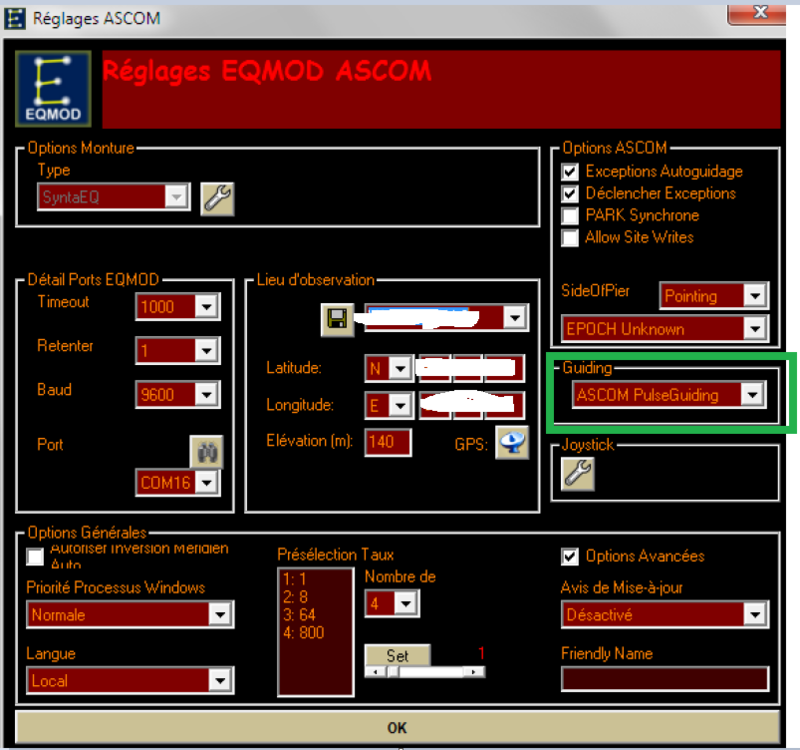Screen dimensions: 800x750
Task: Enable PARK Synchrone option
Action: click(569, 216)
